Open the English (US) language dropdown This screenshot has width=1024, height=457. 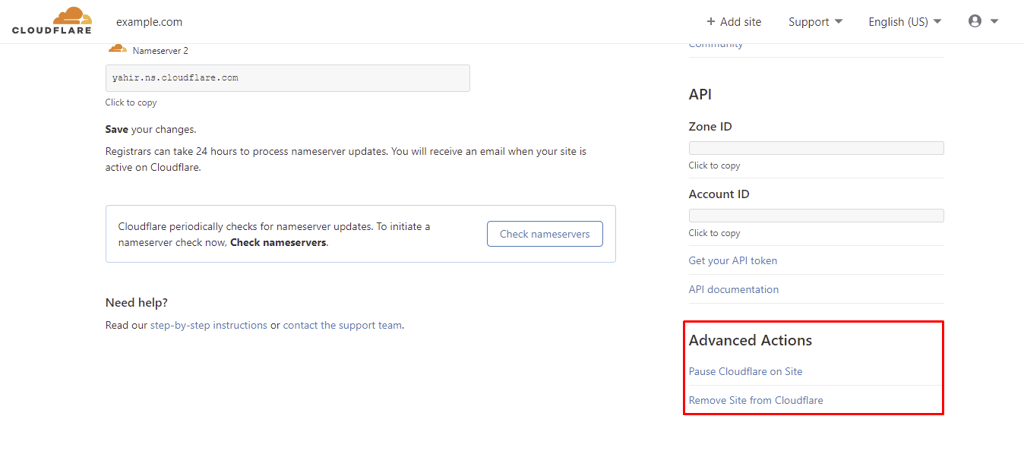click(904, 22)
